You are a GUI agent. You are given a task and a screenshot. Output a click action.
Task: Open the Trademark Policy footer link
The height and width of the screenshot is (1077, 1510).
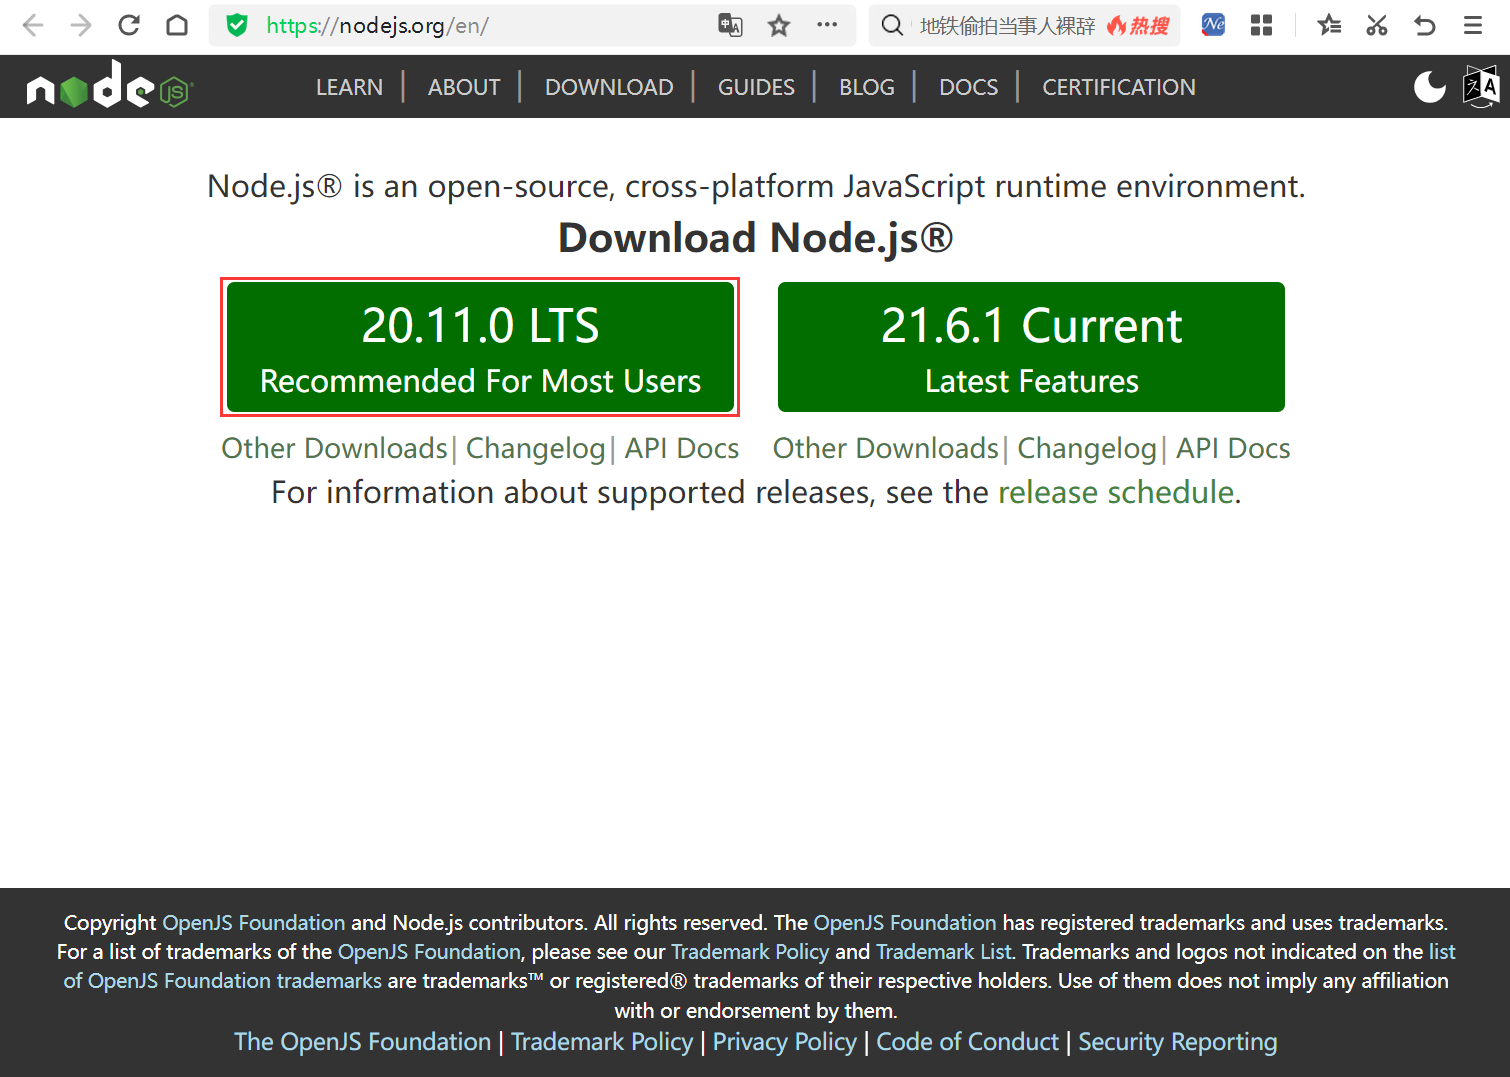(602, 1041)
